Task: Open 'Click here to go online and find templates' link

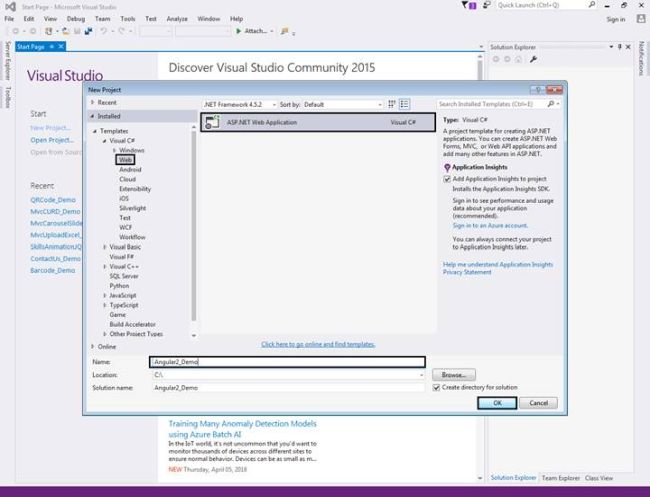Action: (318, 344)
